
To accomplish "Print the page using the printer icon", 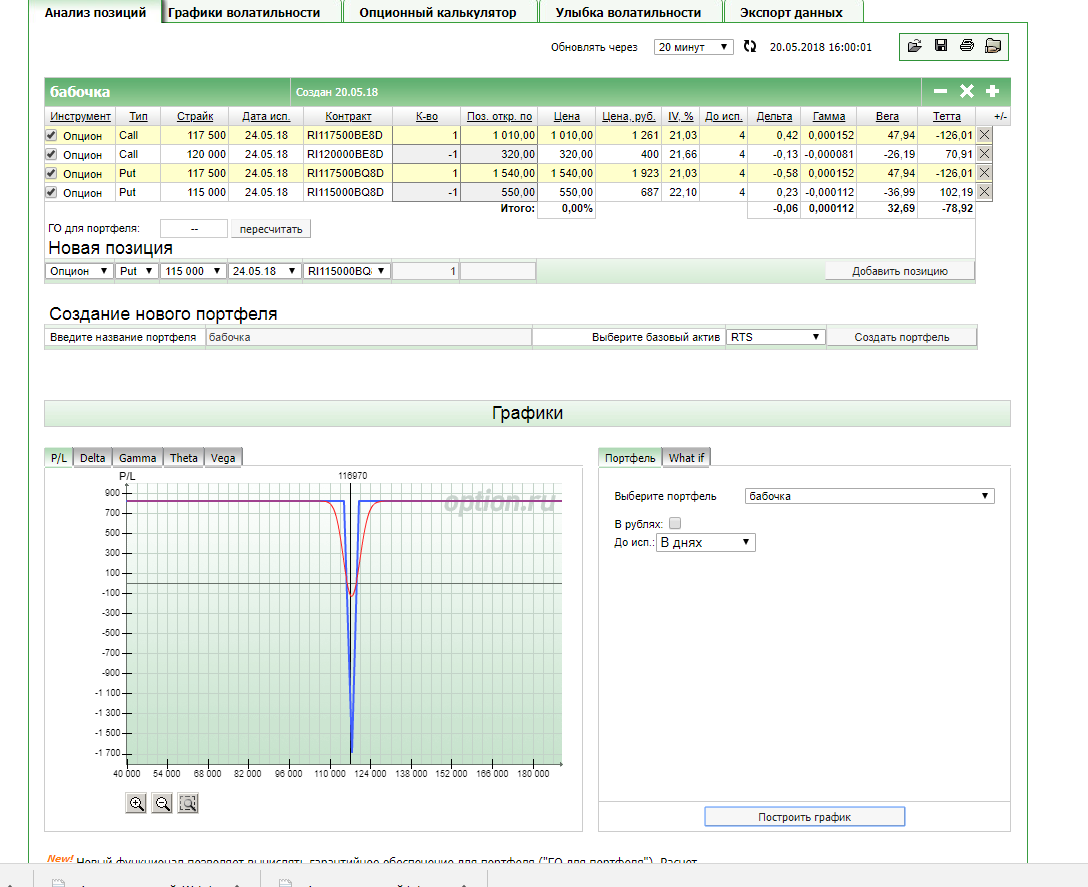I will 966,46.
